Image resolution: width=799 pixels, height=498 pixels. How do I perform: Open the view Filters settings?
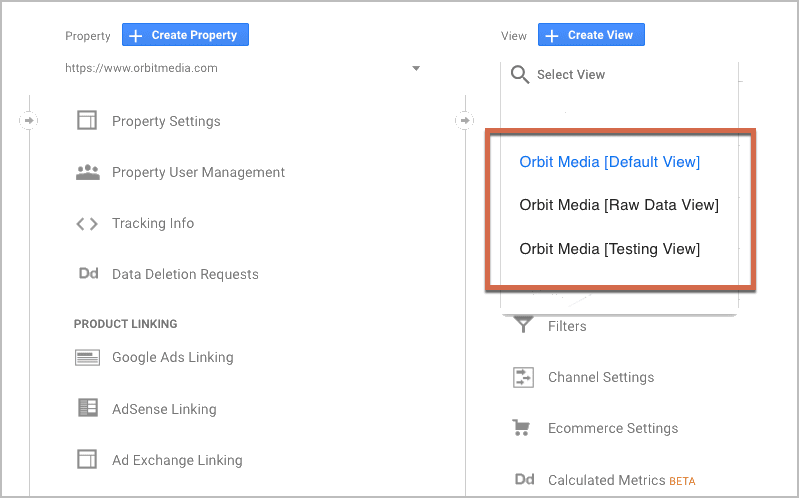point(567,326)
